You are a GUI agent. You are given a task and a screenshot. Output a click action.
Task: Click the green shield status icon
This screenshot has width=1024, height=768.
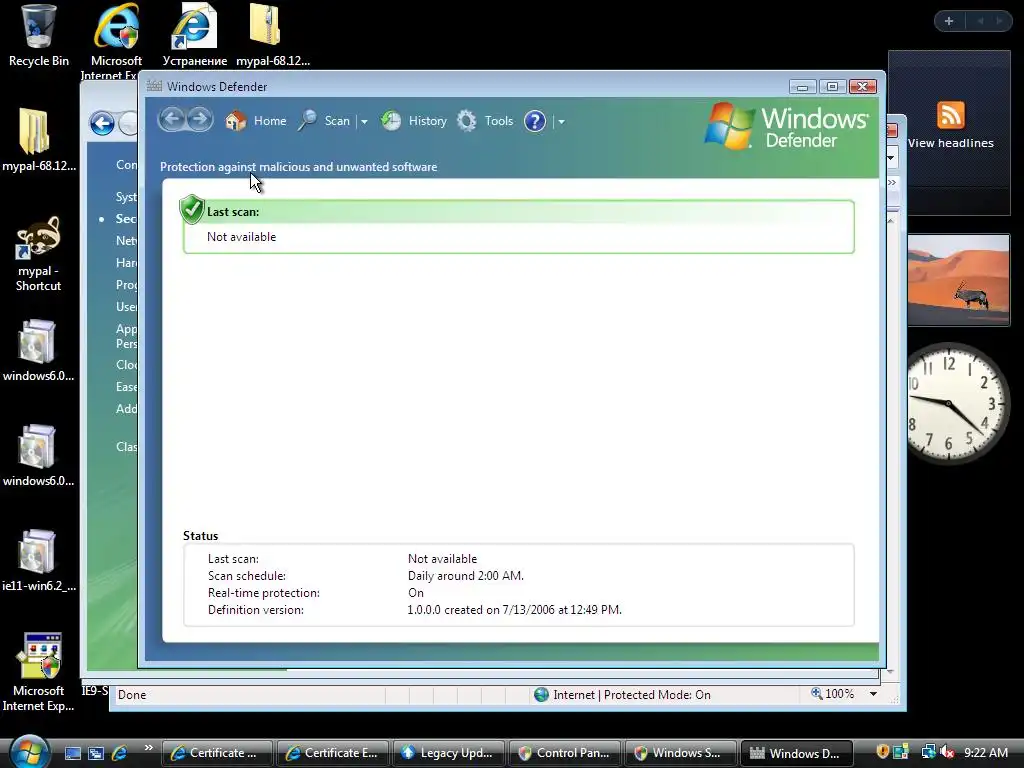[x=192, y=210]
